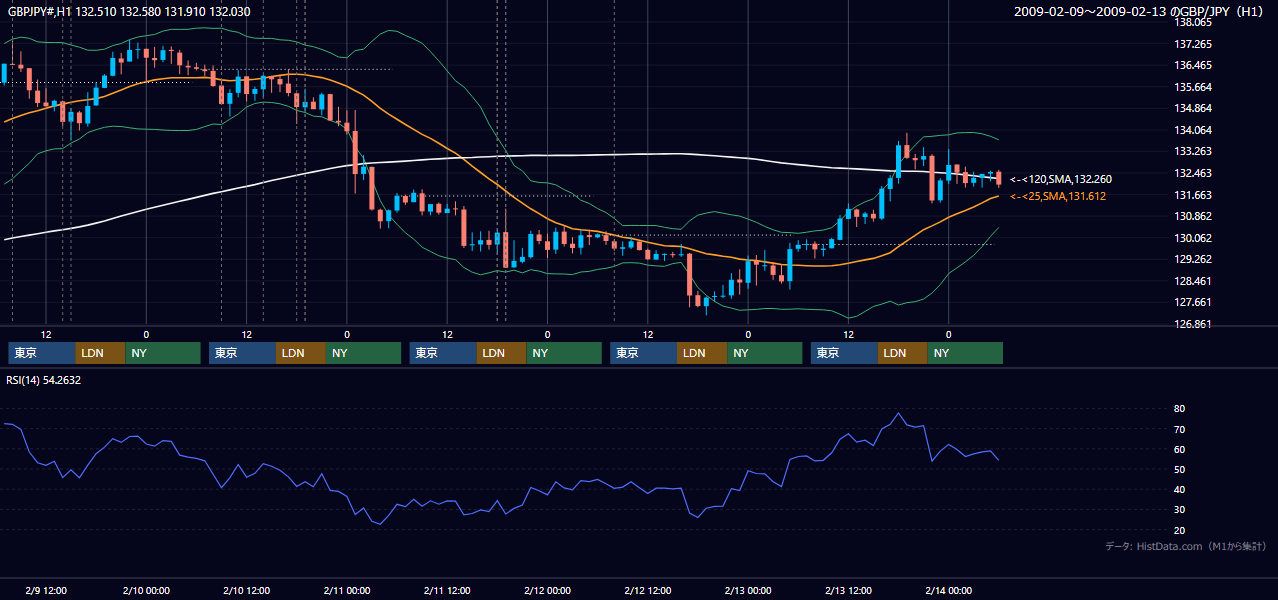
Task: Click price axis value 127.661
Action: click(x=1194, y=302)
